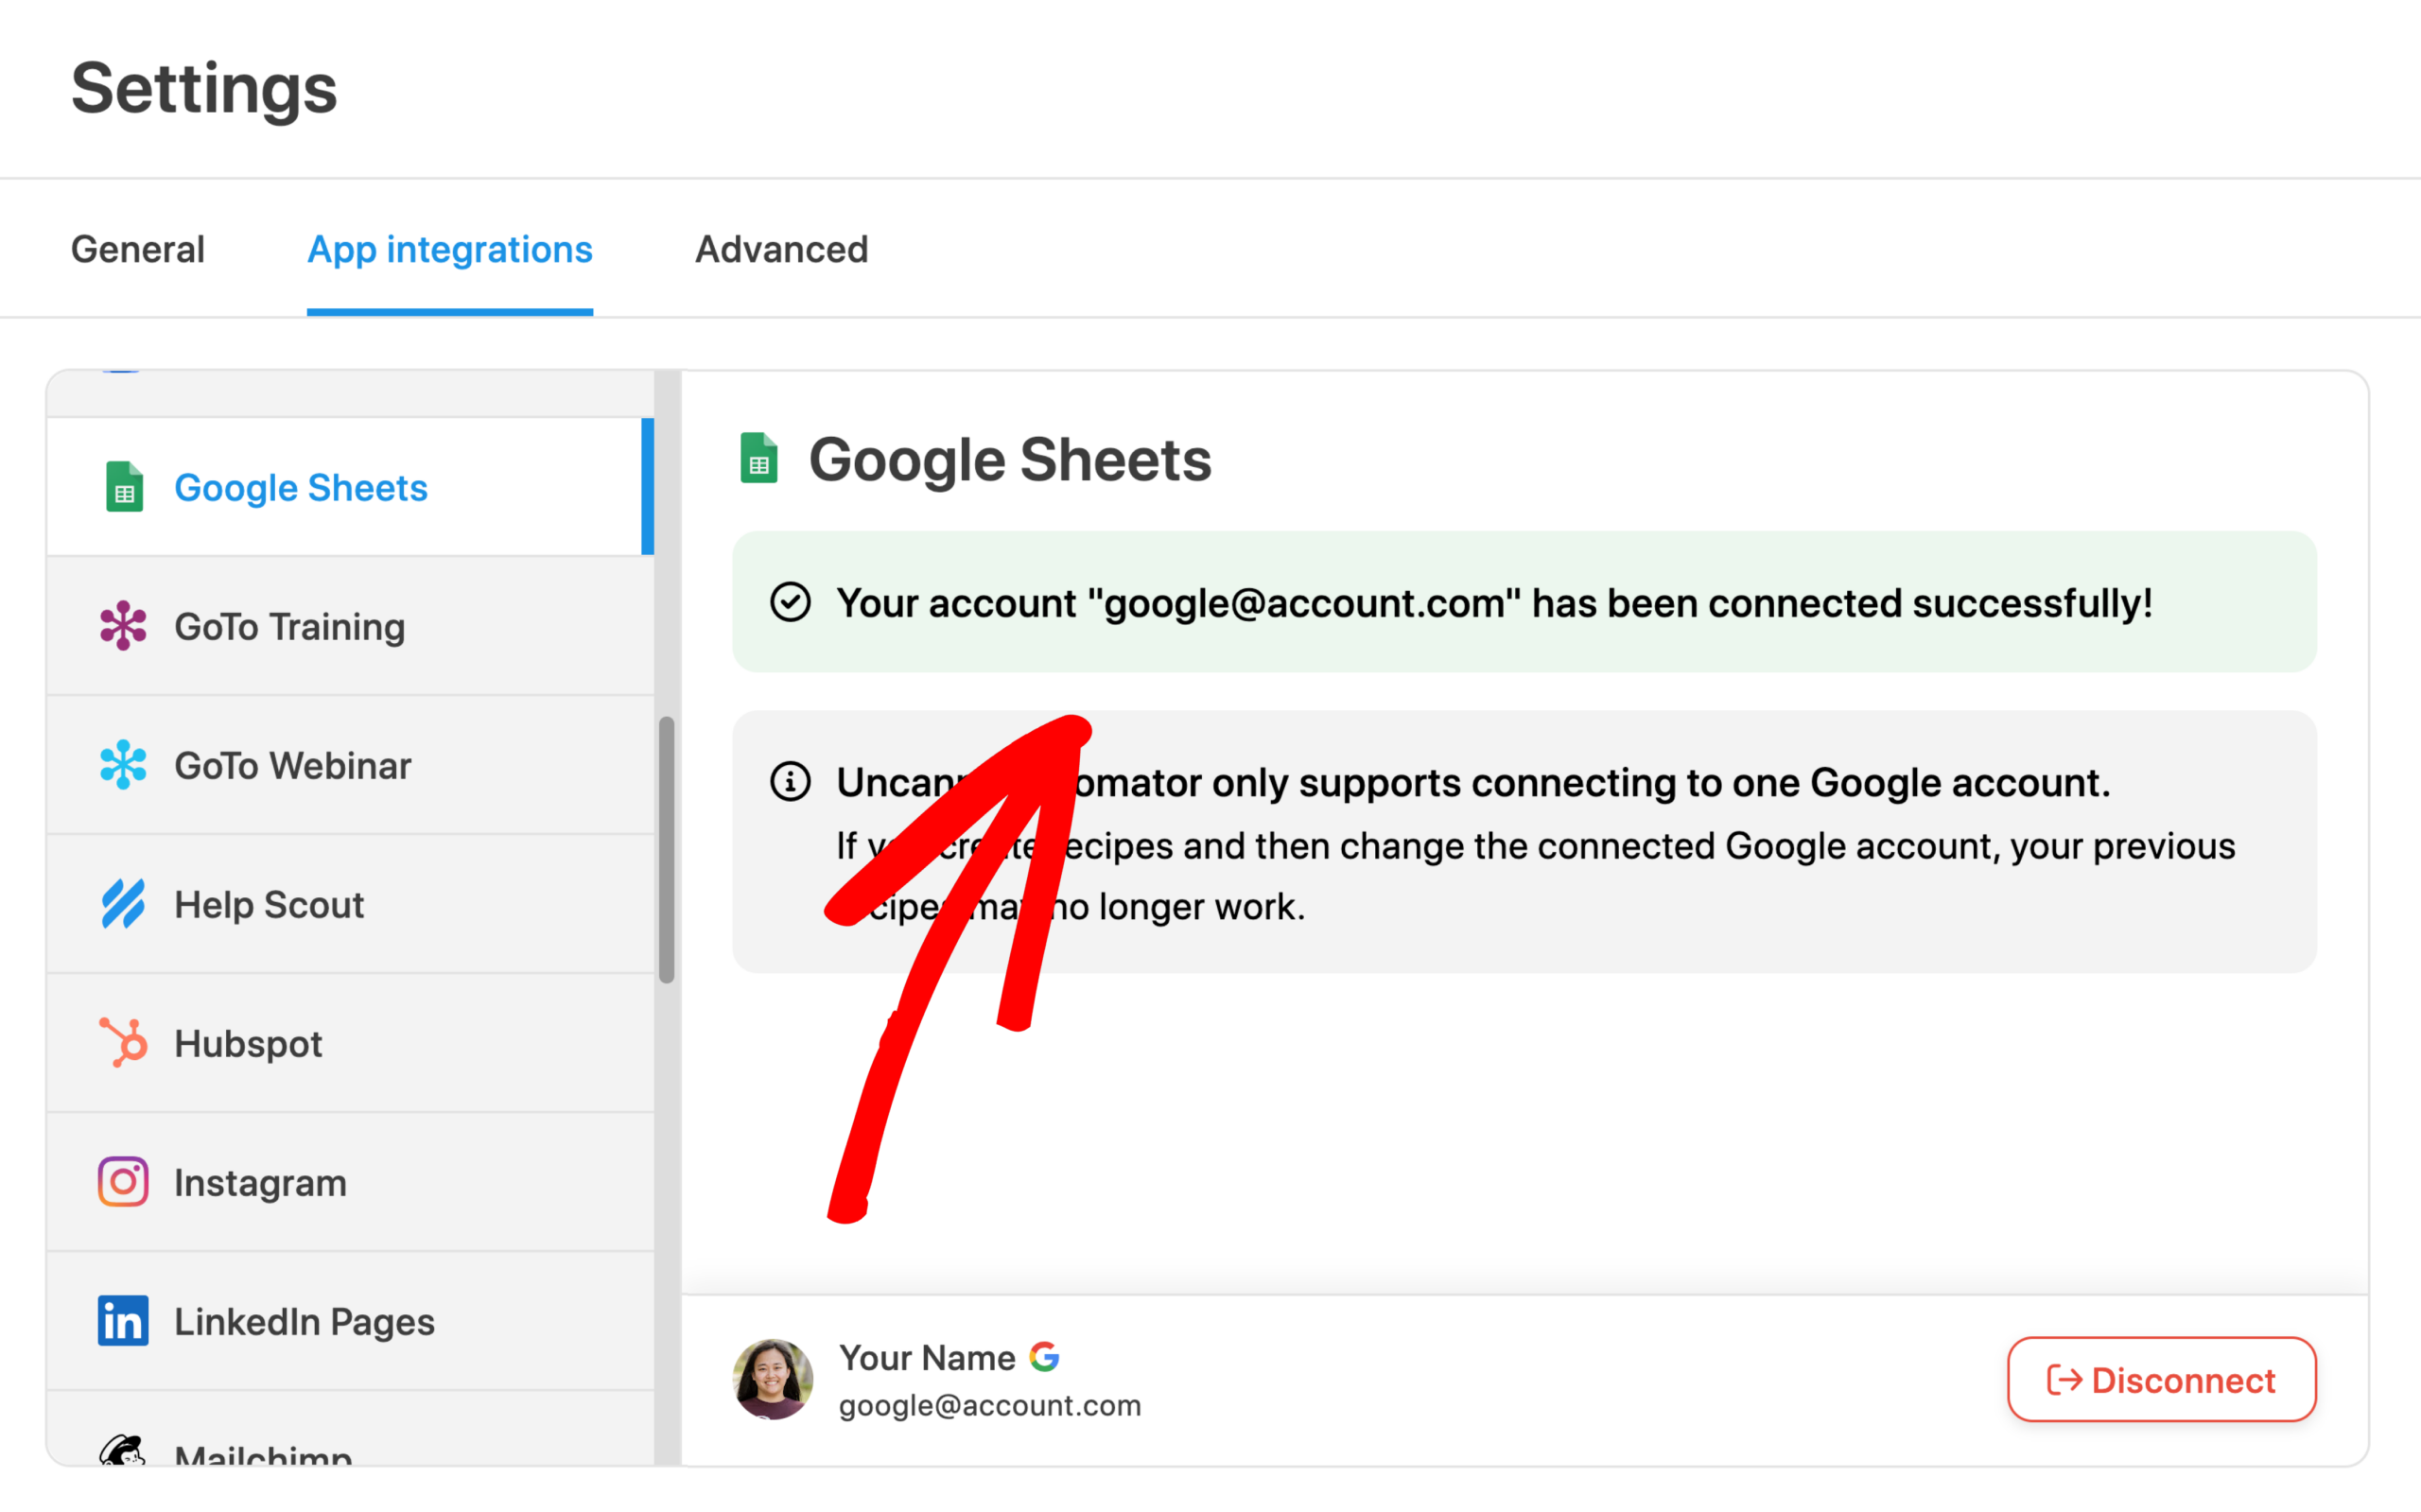The width and height of the screenshot is (2421, 1512).
Task: Click the GoTo Webinar blue icon
Action: tap(123, 765)
